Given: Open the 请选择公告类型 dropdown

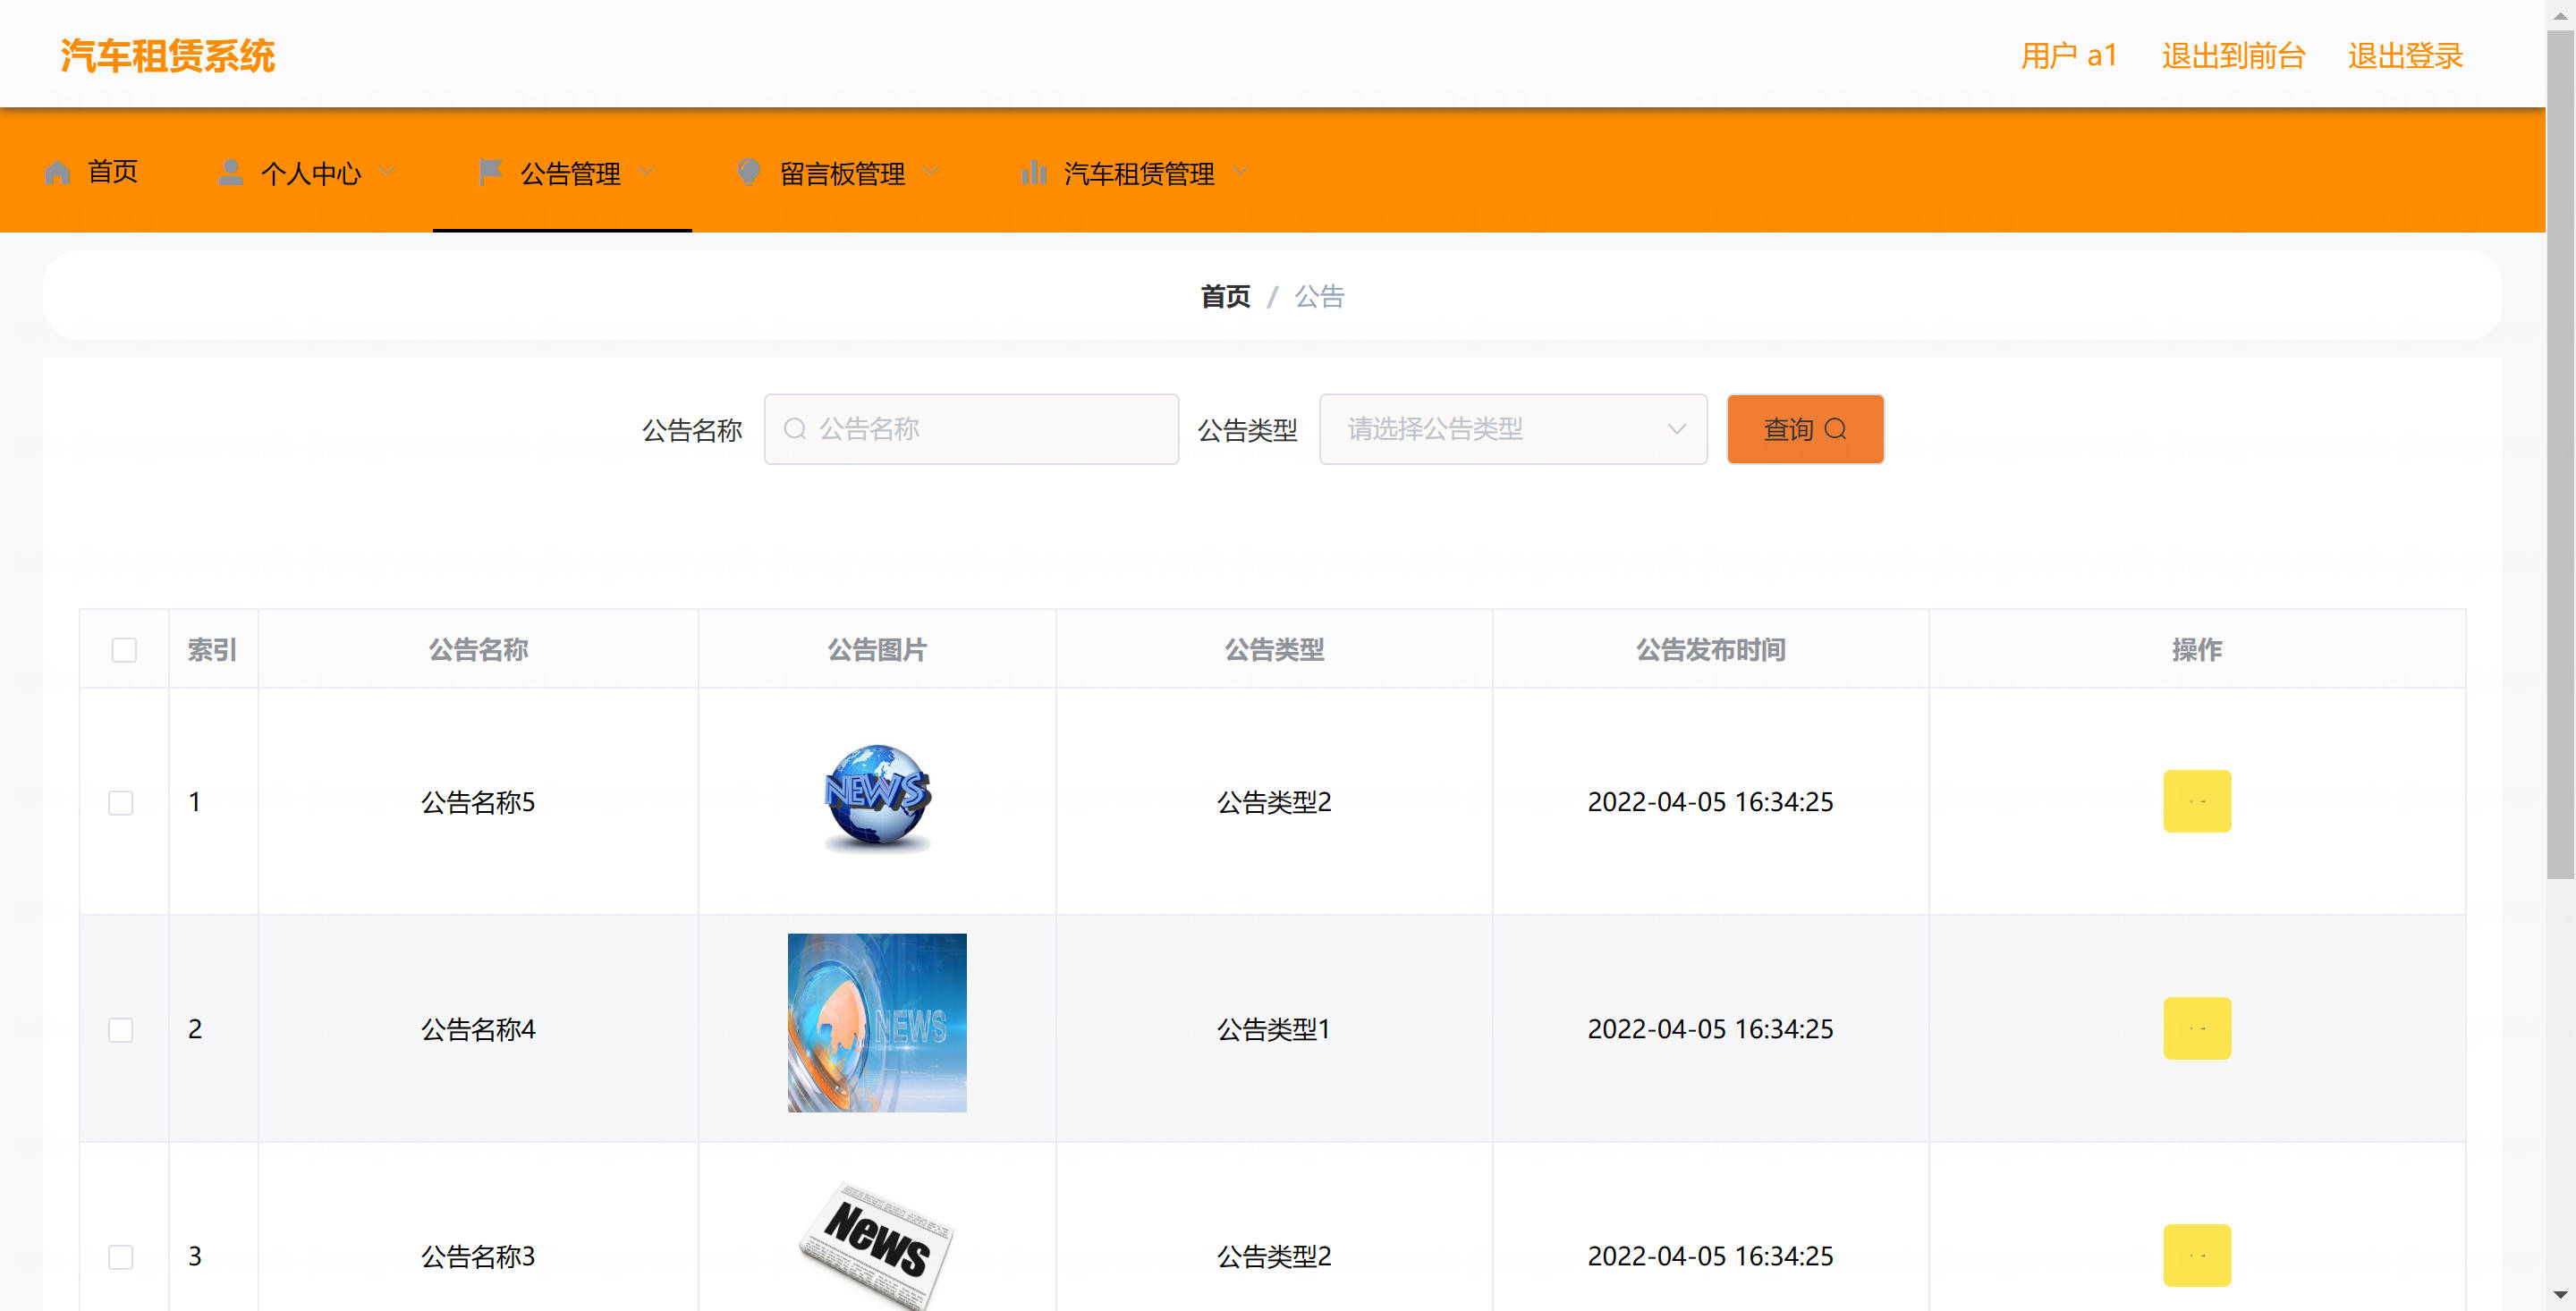Looking at the screenshot, I should tap(1513, 429).
